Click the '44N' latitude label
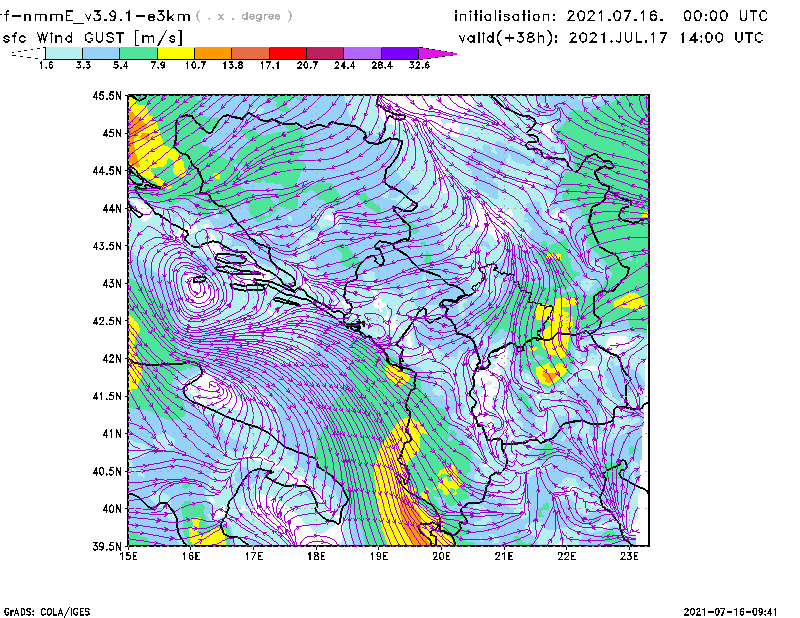 (x=112, y=208)
